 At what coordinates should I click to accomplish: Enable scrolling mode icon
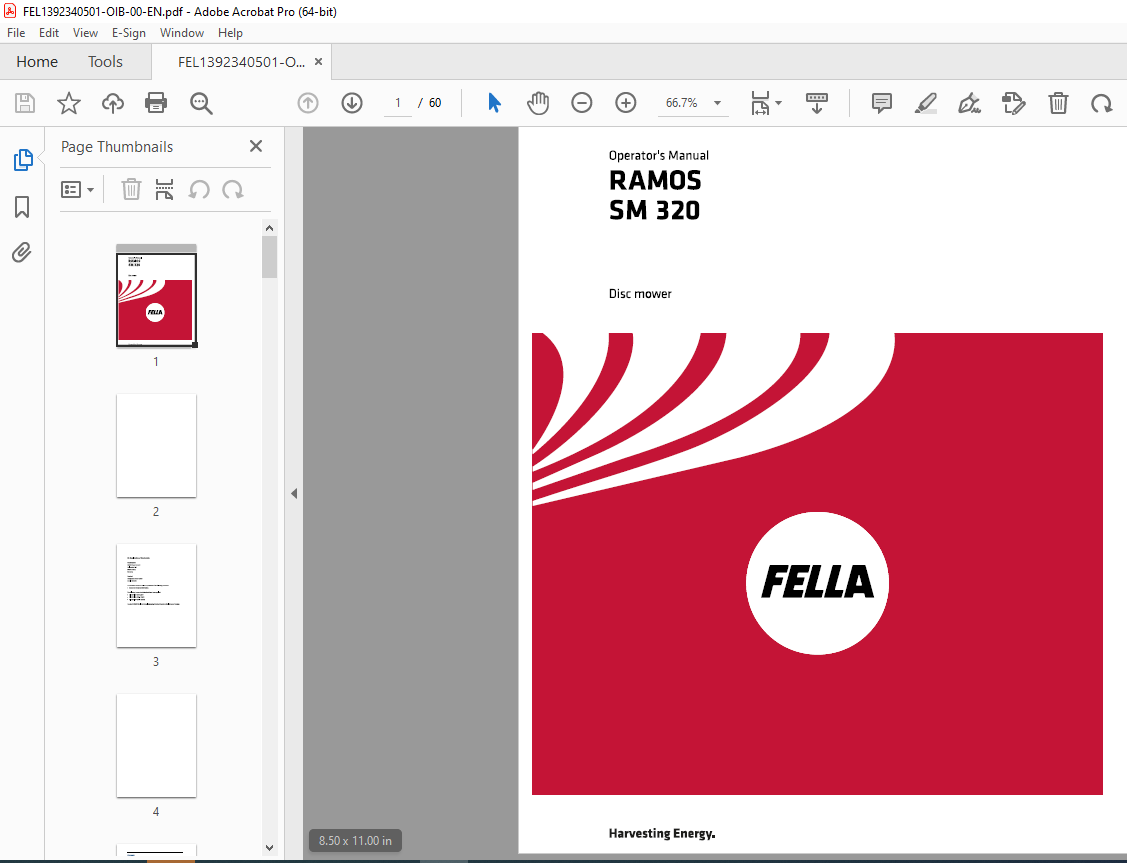[816, 103]
